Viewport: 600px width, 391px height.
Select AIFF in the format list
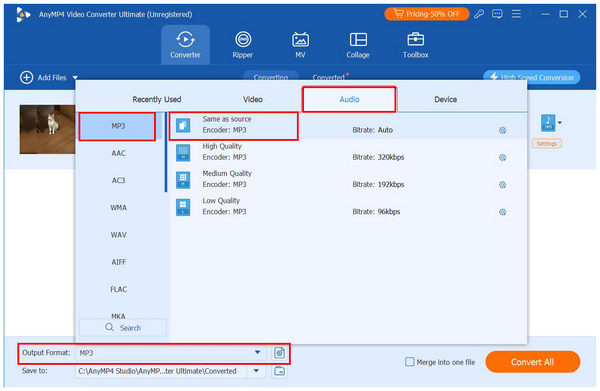pos(118,262)
